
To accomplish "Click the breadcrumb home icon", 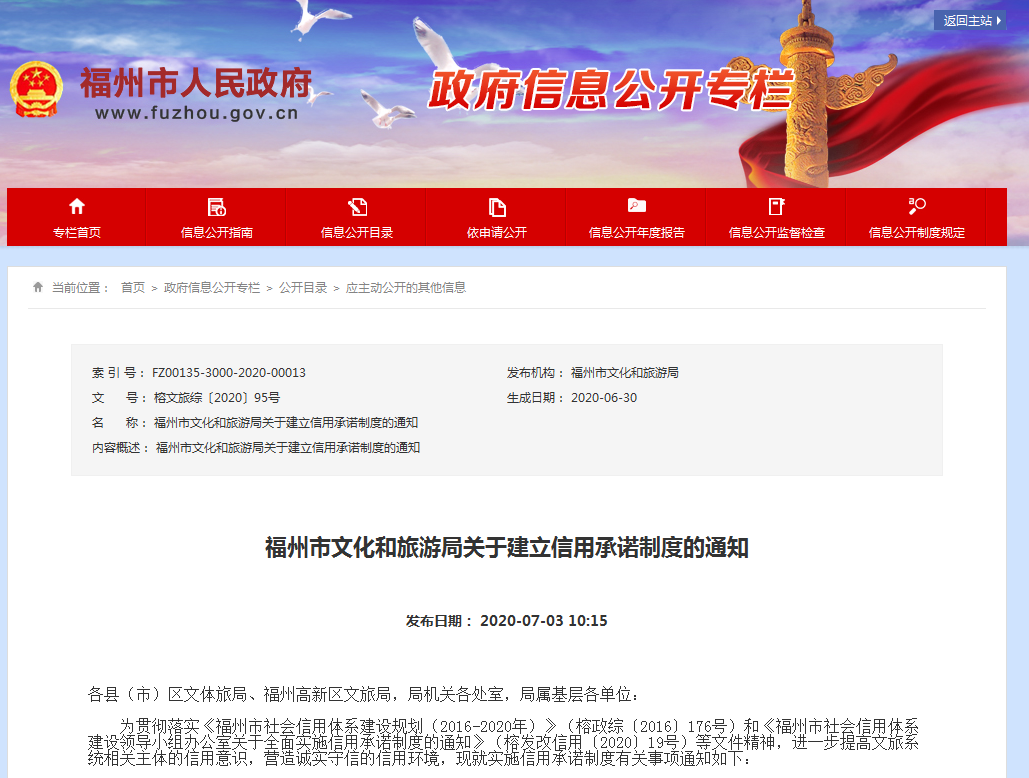I will 38,286.
